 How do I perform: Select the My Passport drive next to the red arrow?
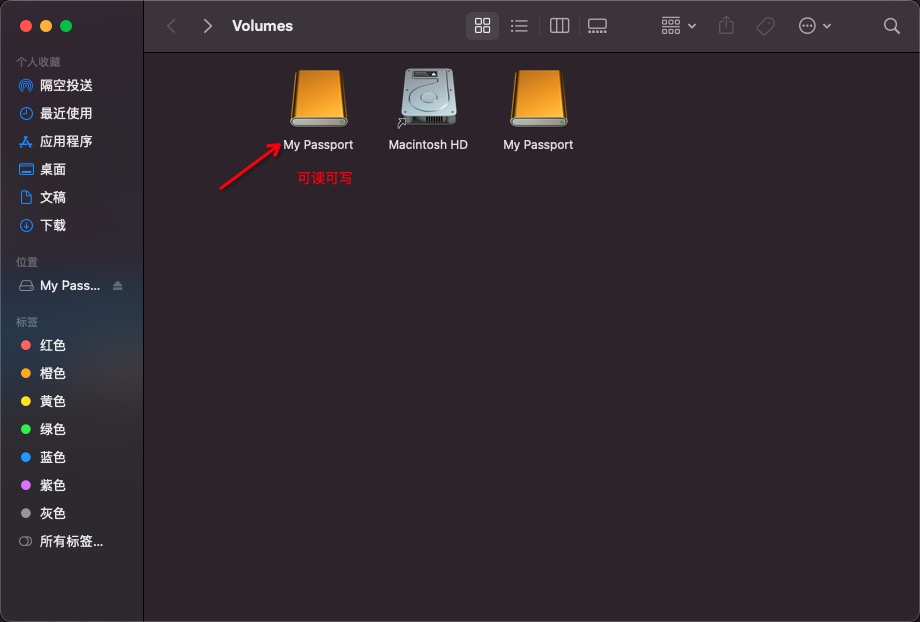click(319, 99)
